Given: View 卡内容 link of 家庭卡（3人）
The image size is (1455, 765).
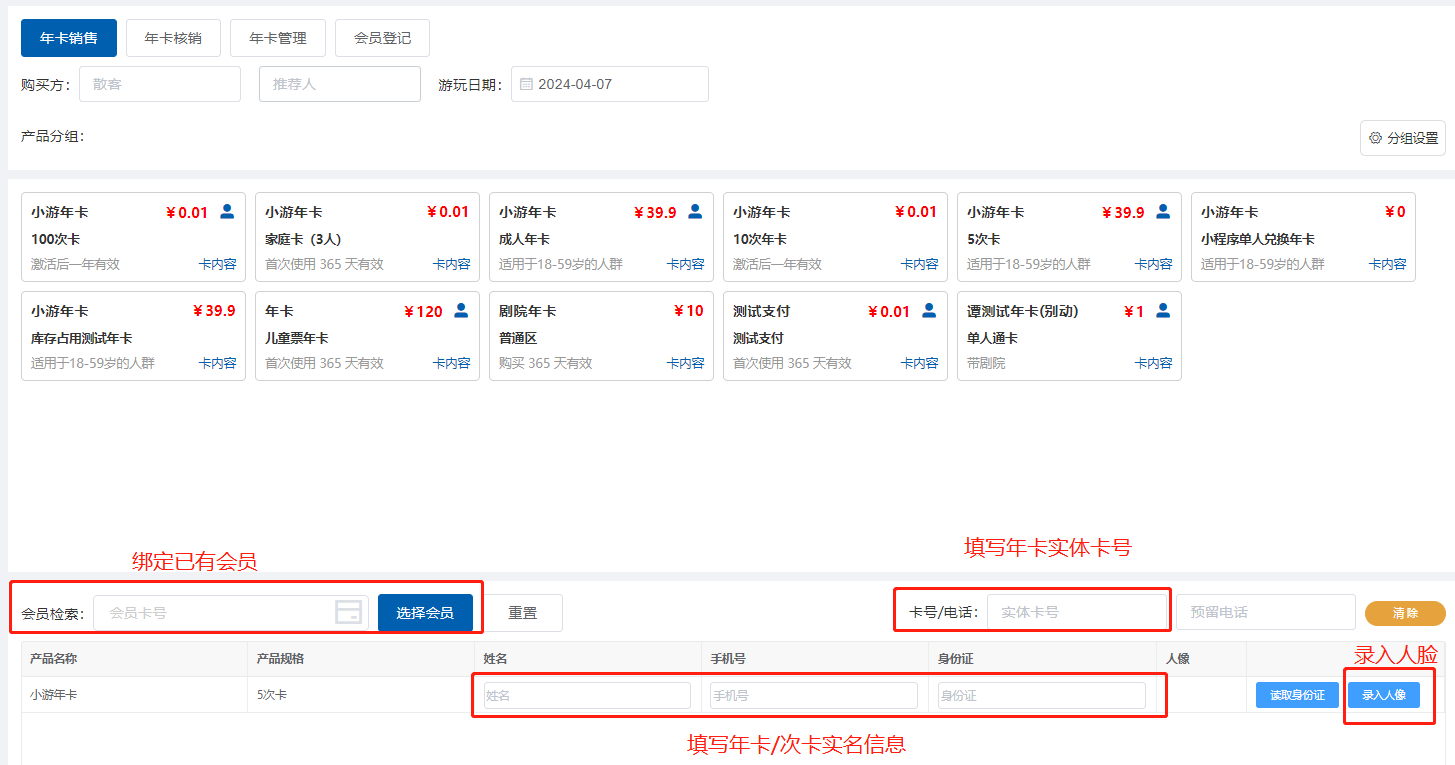Looking at the screenshot, I should coord(451,264).
